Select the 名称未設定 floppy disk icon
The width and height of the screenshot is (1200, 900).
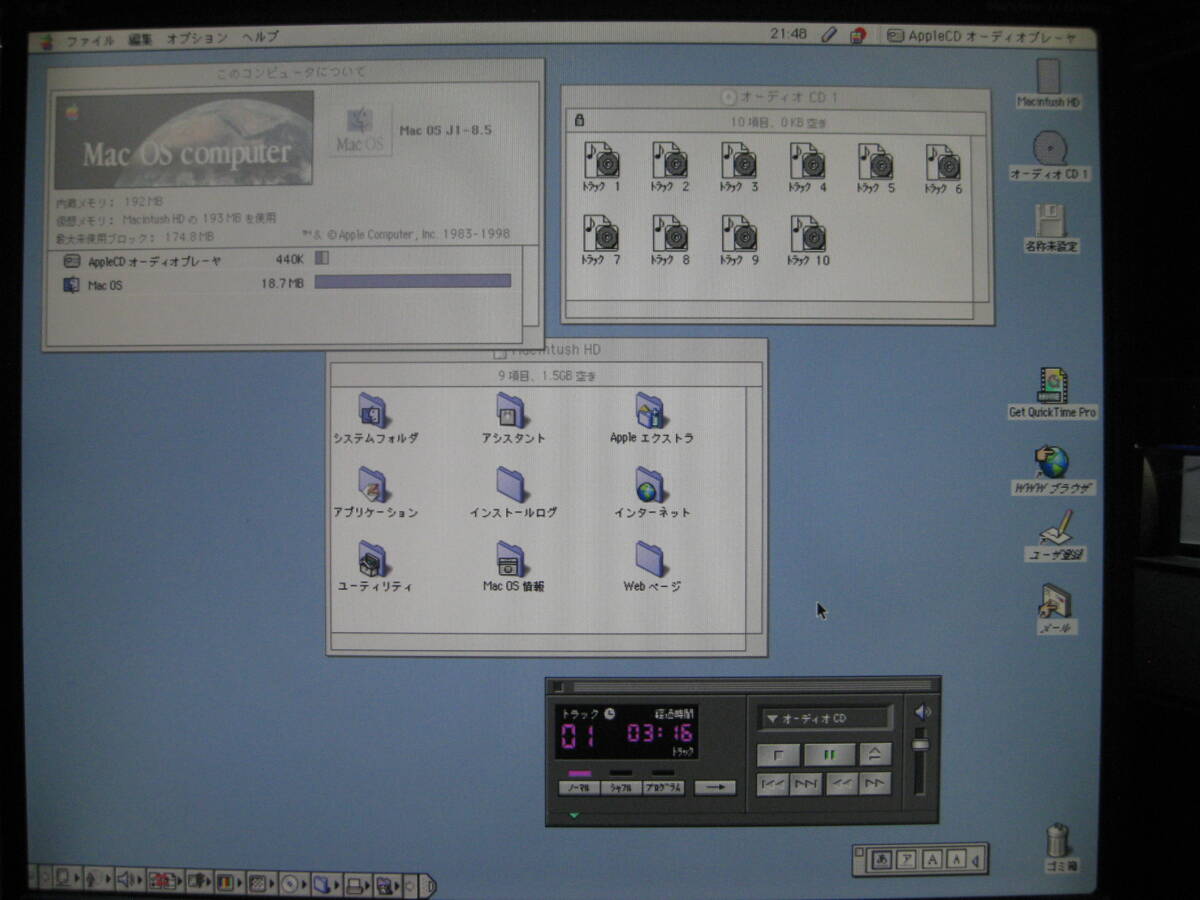tap(1050, 228)
